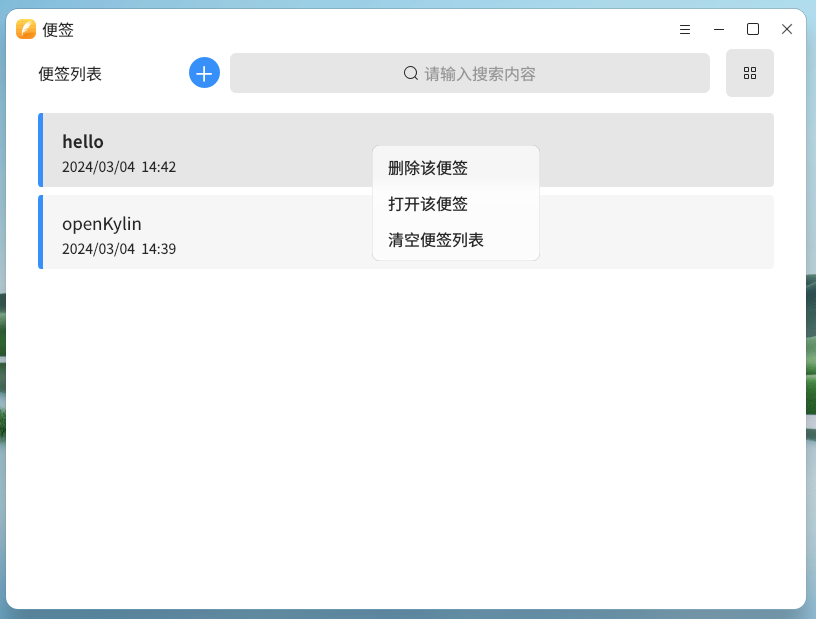Choose 打开该便签 from the context menu

(x=428, y=204)
